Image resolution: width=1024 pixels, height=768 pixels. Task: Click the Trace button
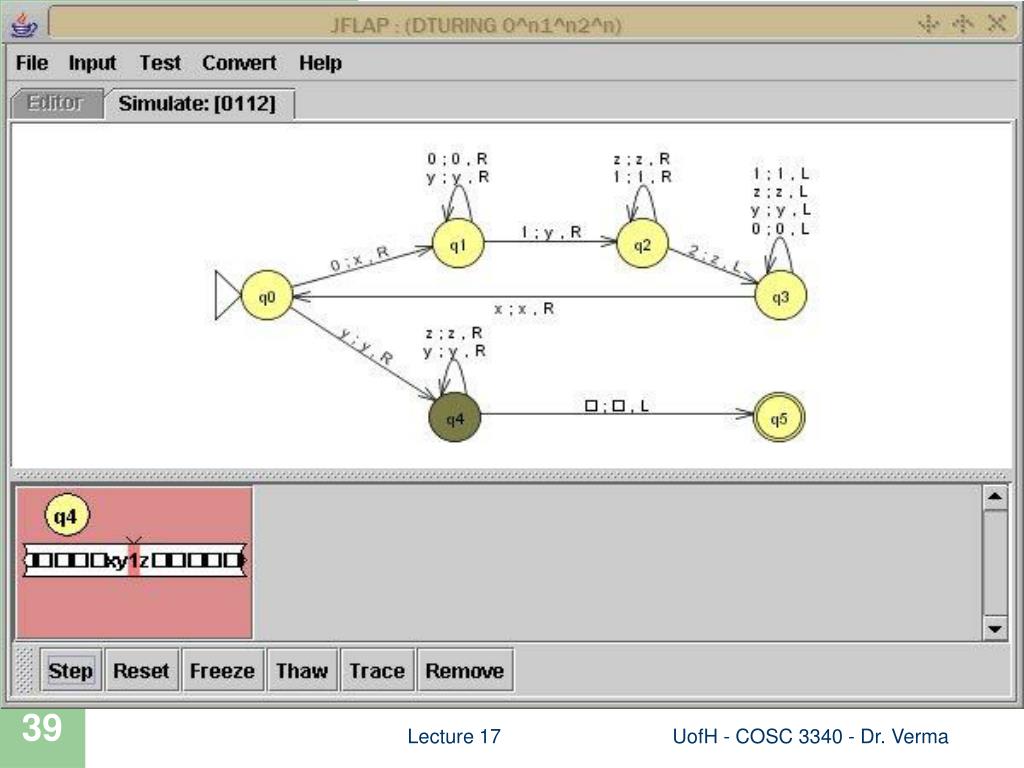(x=377, y=670)
